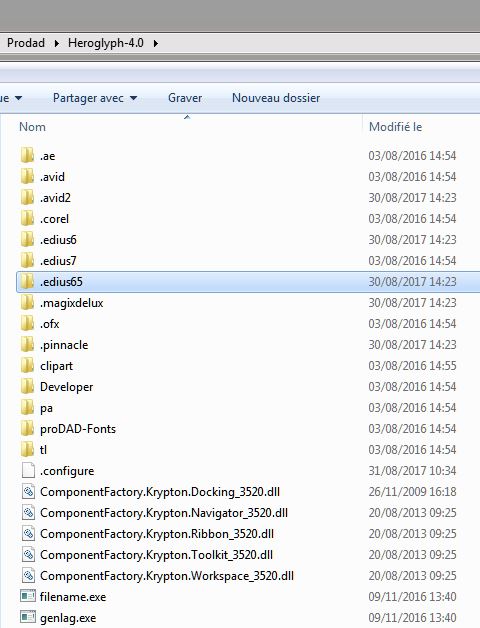Click the .avid2 folder icon
Viewport: 480px width, 628px height.
click(27, 197)
